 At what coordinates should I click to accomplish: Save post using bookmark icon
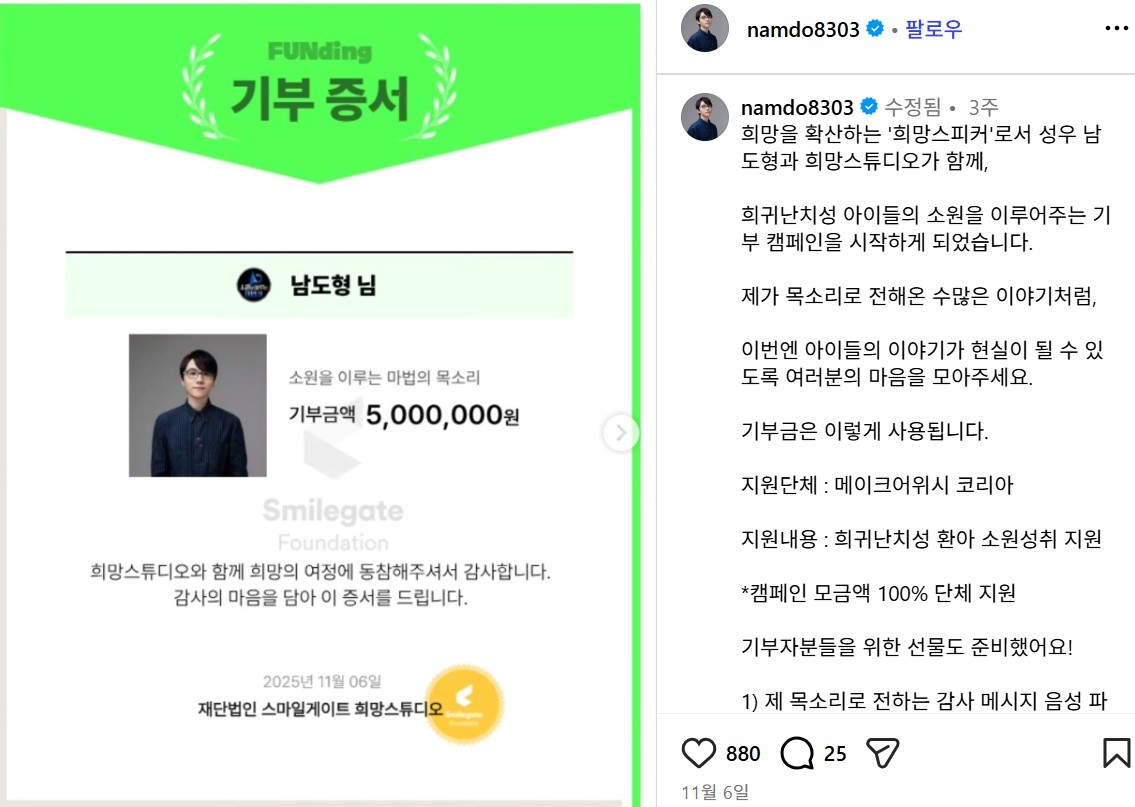click(x=1116, y=753)
